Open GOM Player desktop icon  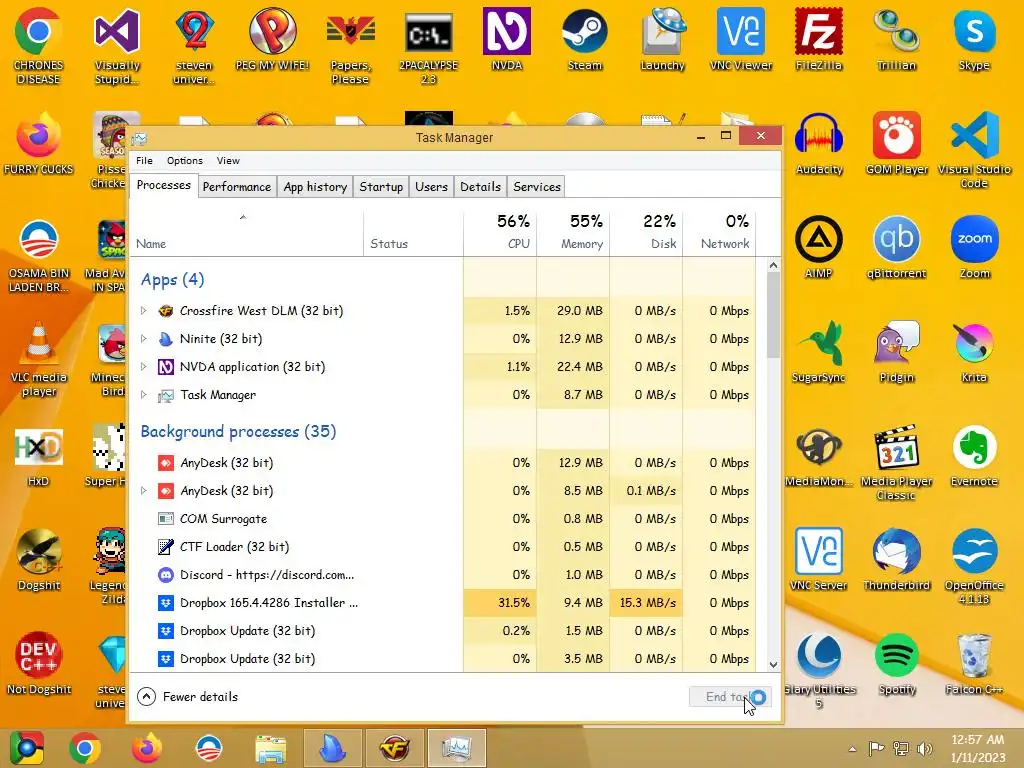pyautogui.click(x=897, y=144)
